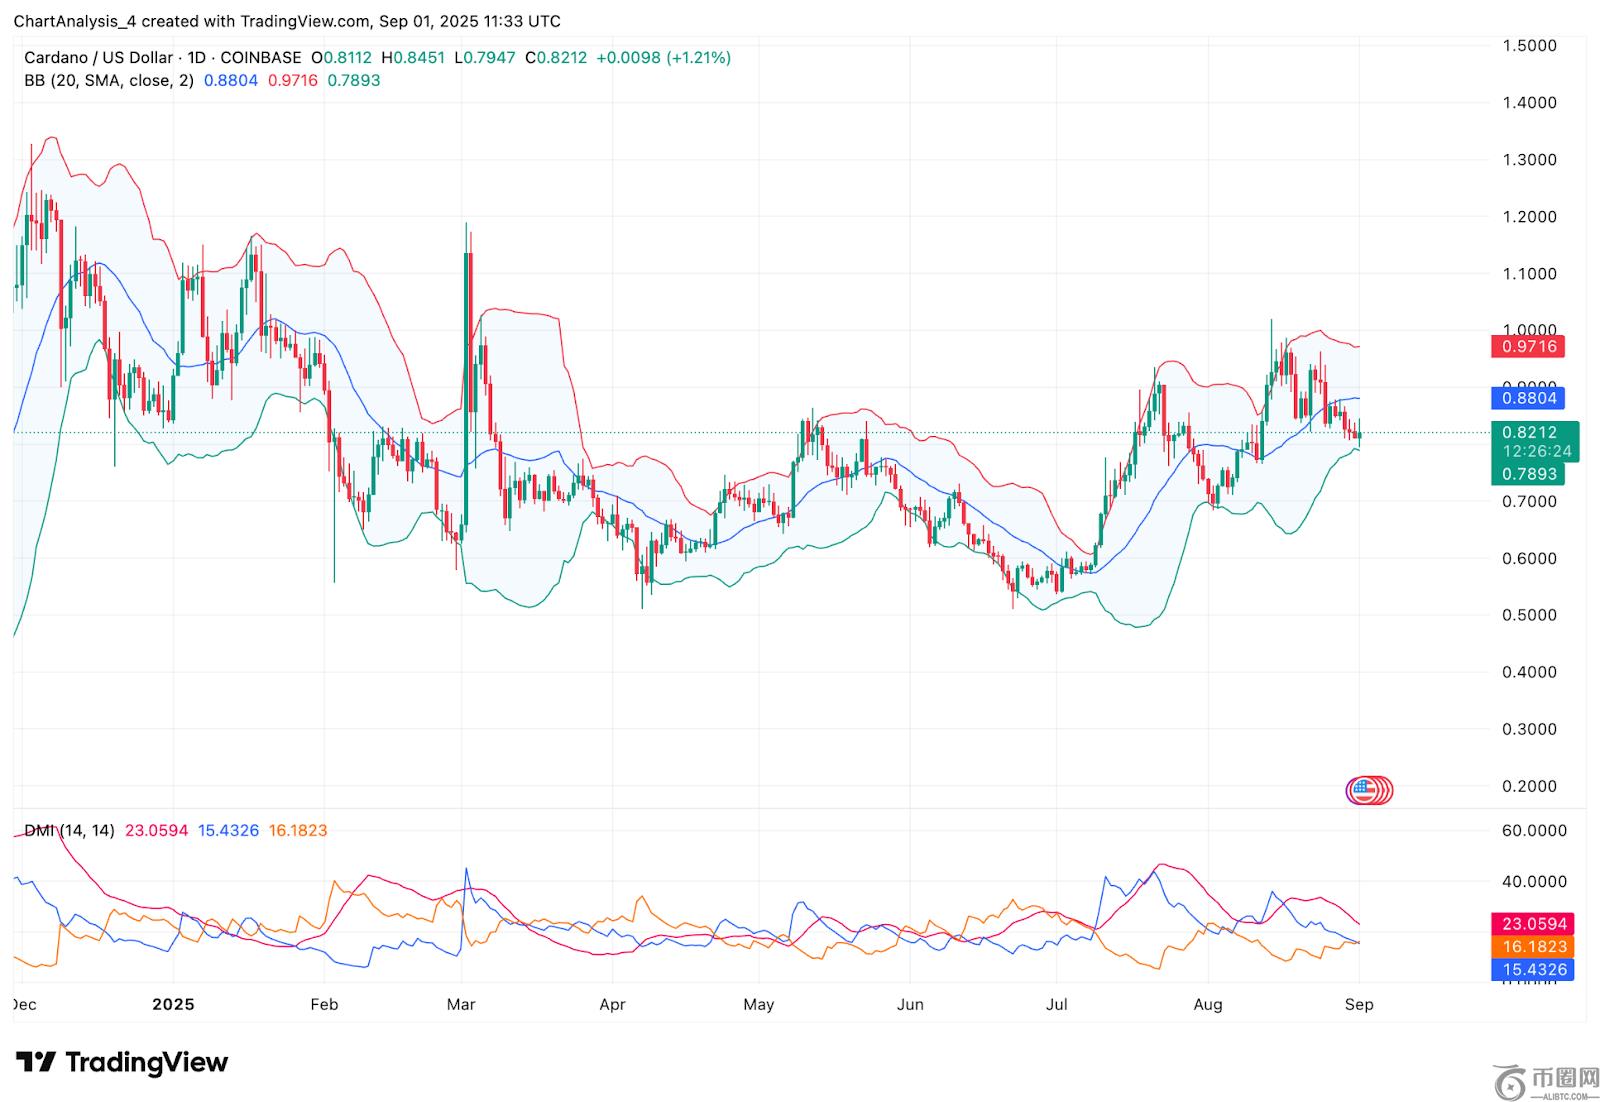Click the 60.0000 level on DMI scale
Viewport: 1600px width, 1102px height.
pyautogui.click(x=1534, y=831)
